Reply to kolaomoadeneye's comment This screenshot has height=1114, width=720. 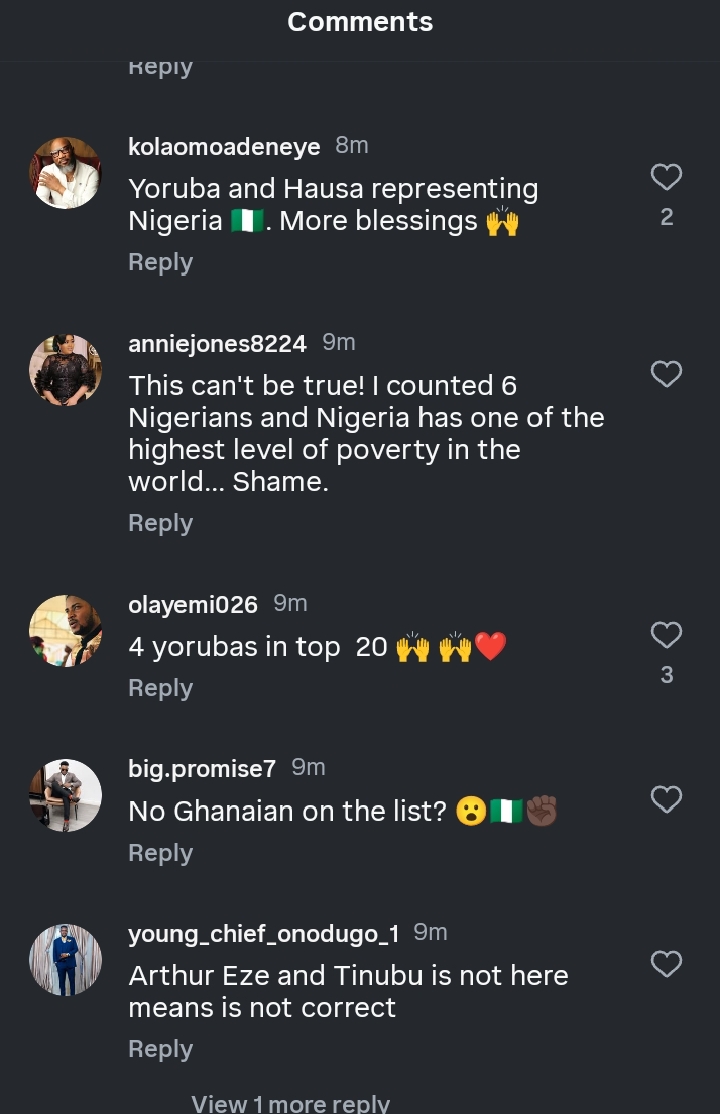pyautogui.click(x=160, y=262)
